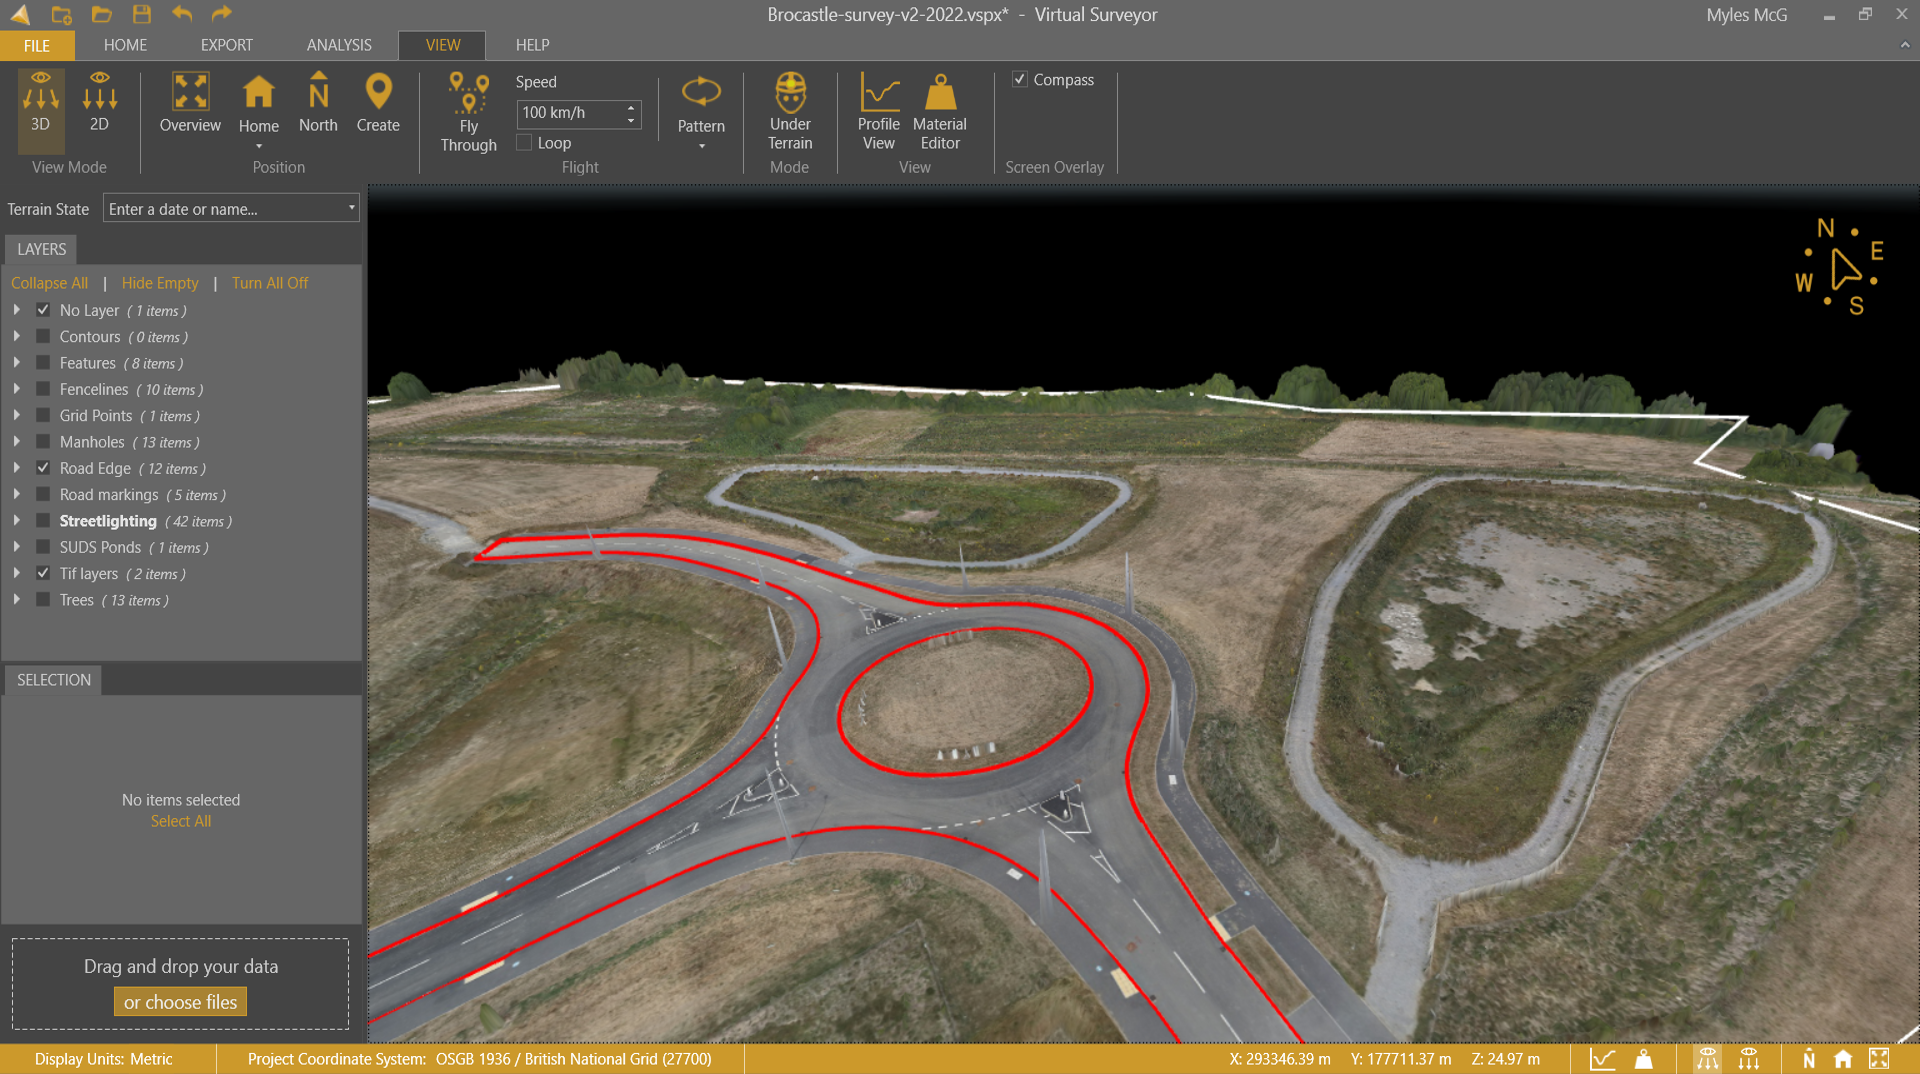This screenshot has width=1920, height=1074.
Task: Turn on the Streetlighting layer checkbox
Action: click(43, 521)
